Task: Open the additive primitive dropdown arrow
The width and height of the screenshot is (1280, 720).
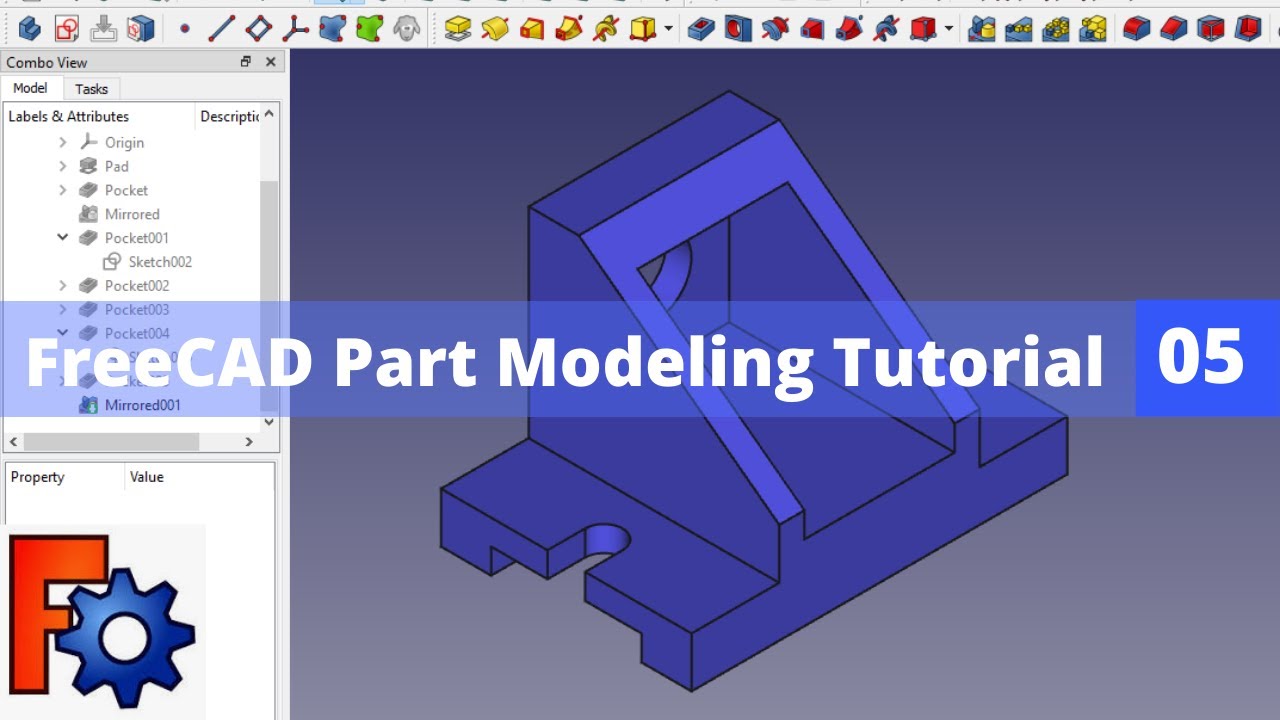Action: click(668, 29)
